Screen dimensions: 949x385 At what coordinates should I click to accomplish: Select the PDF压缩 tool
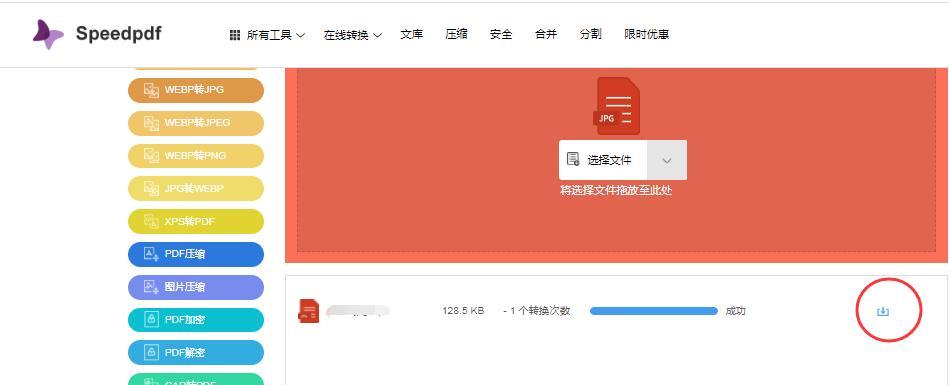pos(196,254)
